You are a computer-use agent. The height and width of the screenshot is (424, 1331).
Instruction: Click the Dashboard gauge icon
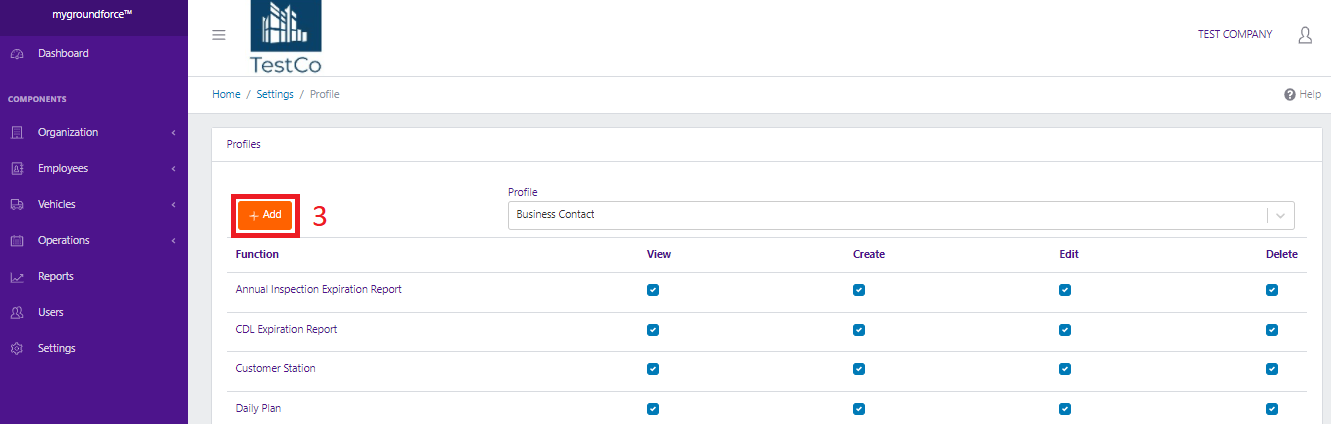point(17,54)
